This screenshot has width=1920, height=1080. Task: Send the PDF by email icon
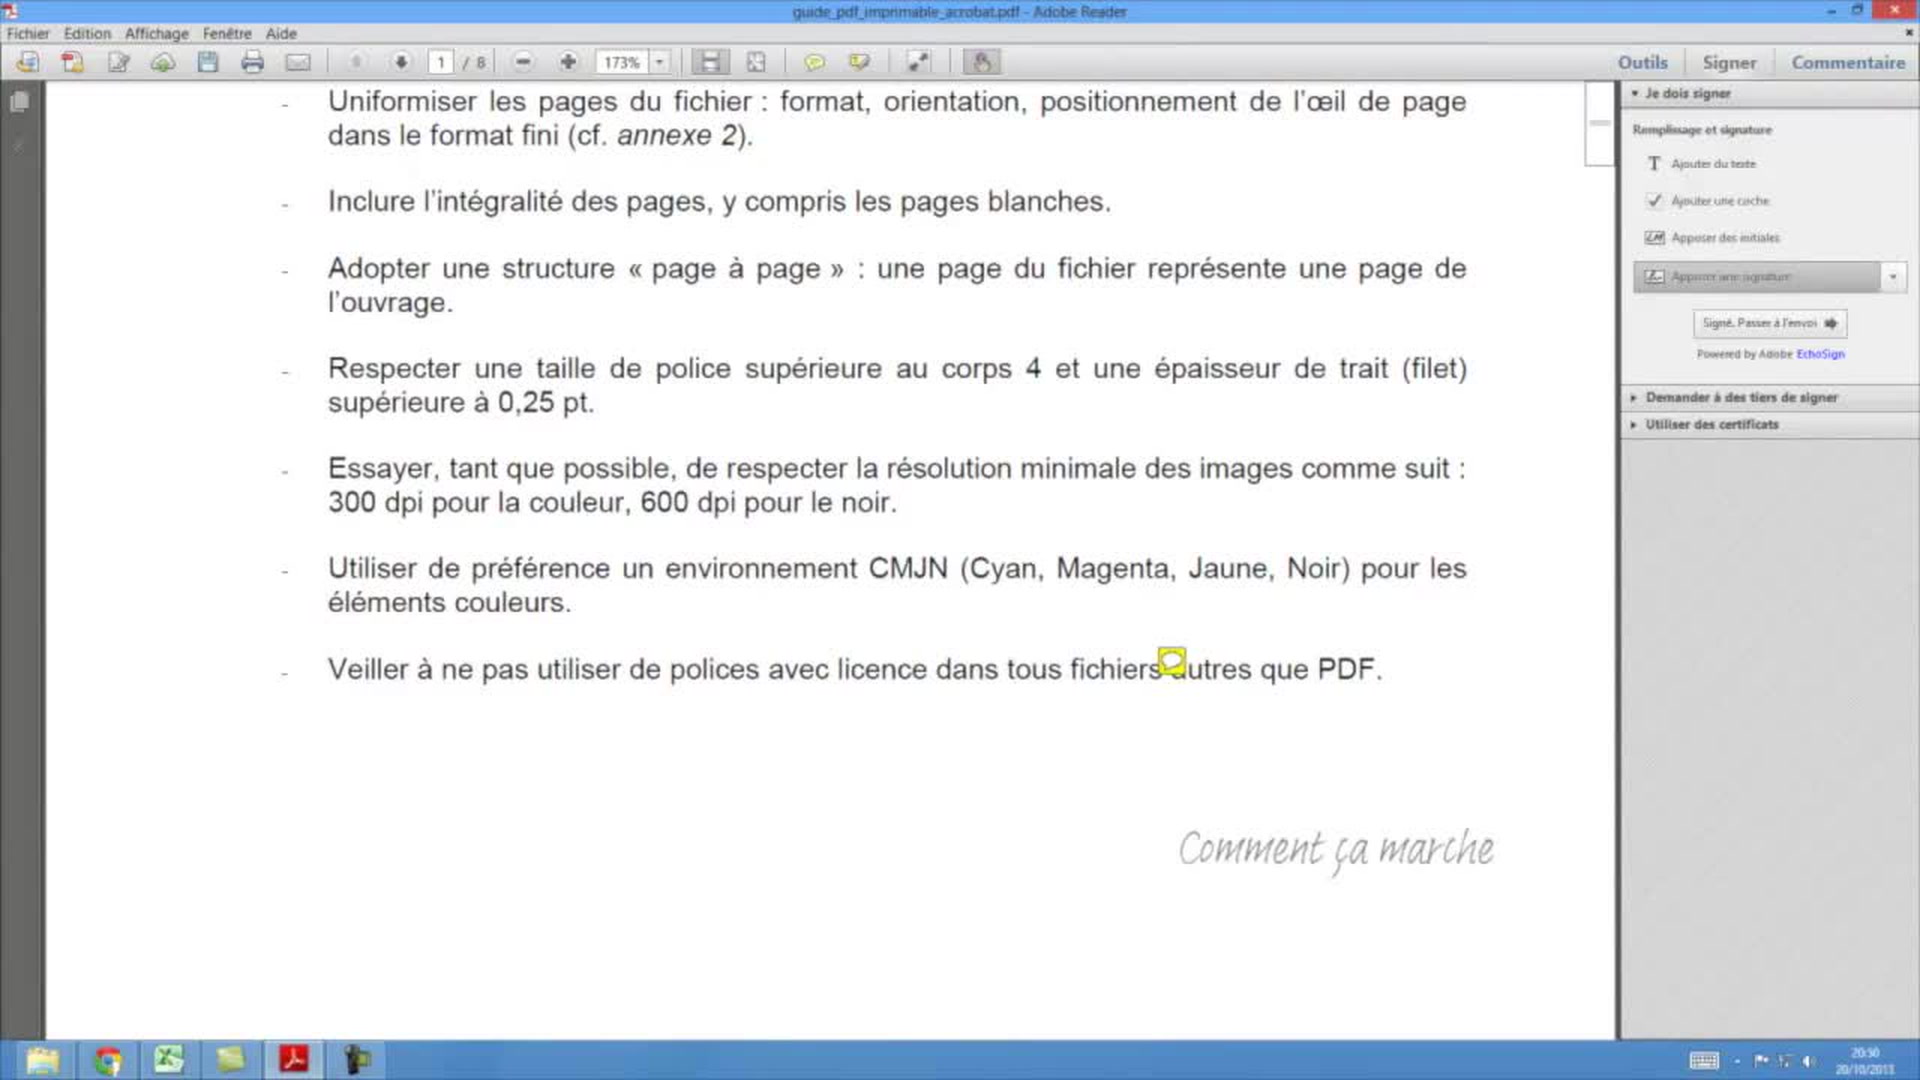click(299, 62)
